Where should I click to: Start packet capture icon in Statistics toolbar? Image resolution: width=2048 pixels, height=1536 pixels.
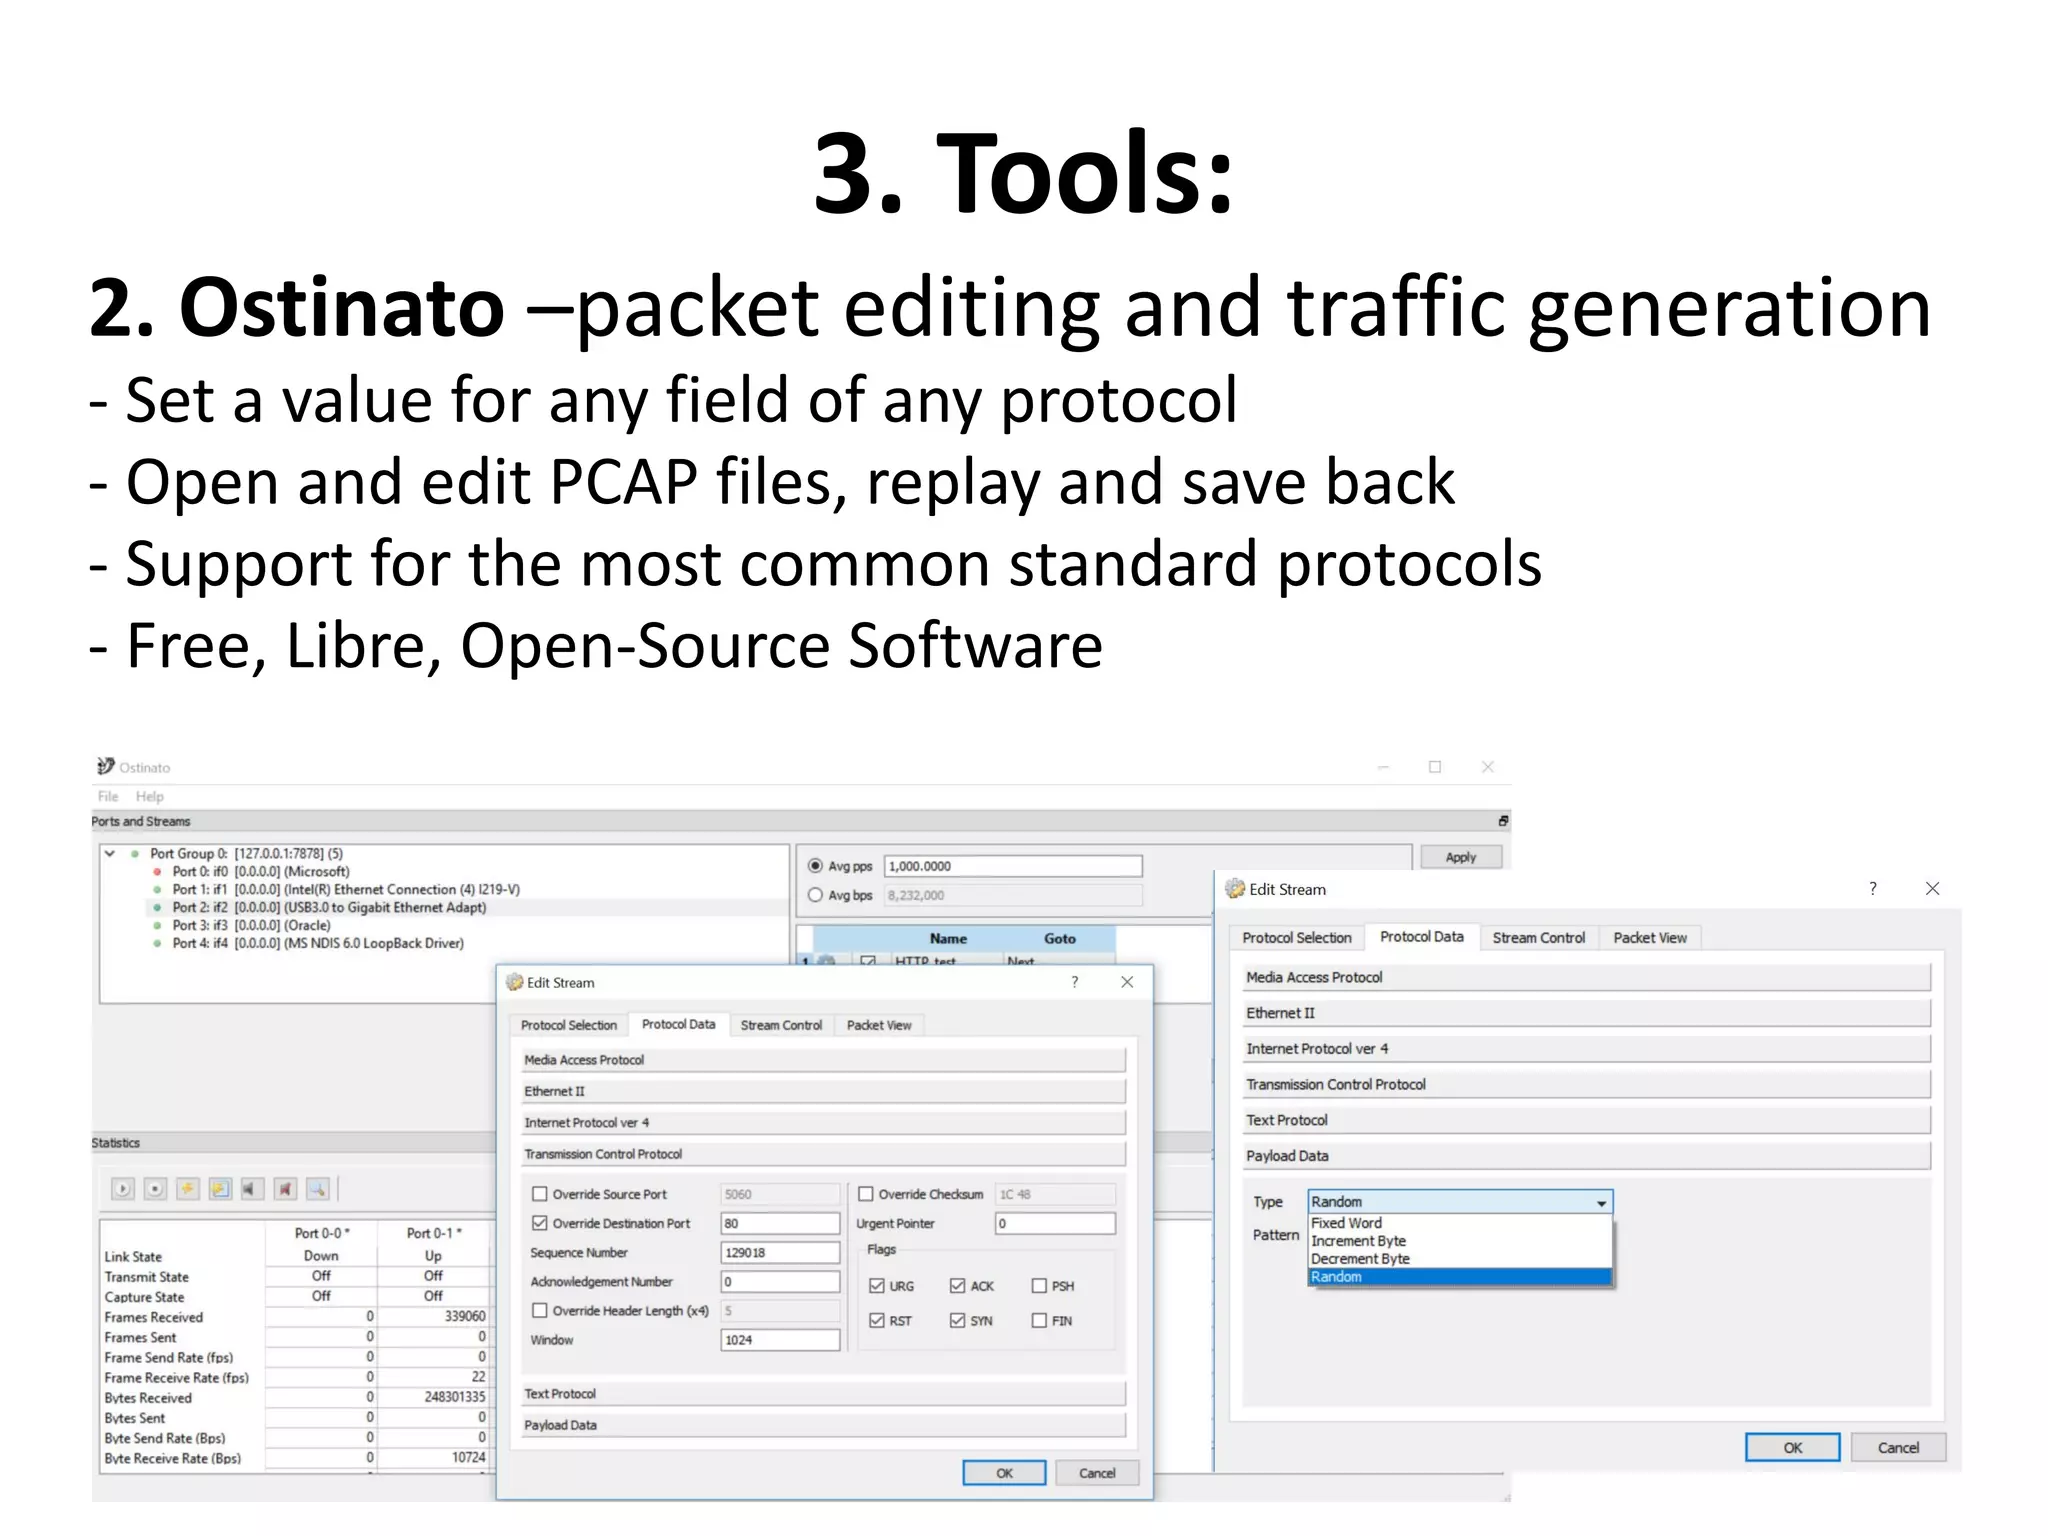point(252,1189)
